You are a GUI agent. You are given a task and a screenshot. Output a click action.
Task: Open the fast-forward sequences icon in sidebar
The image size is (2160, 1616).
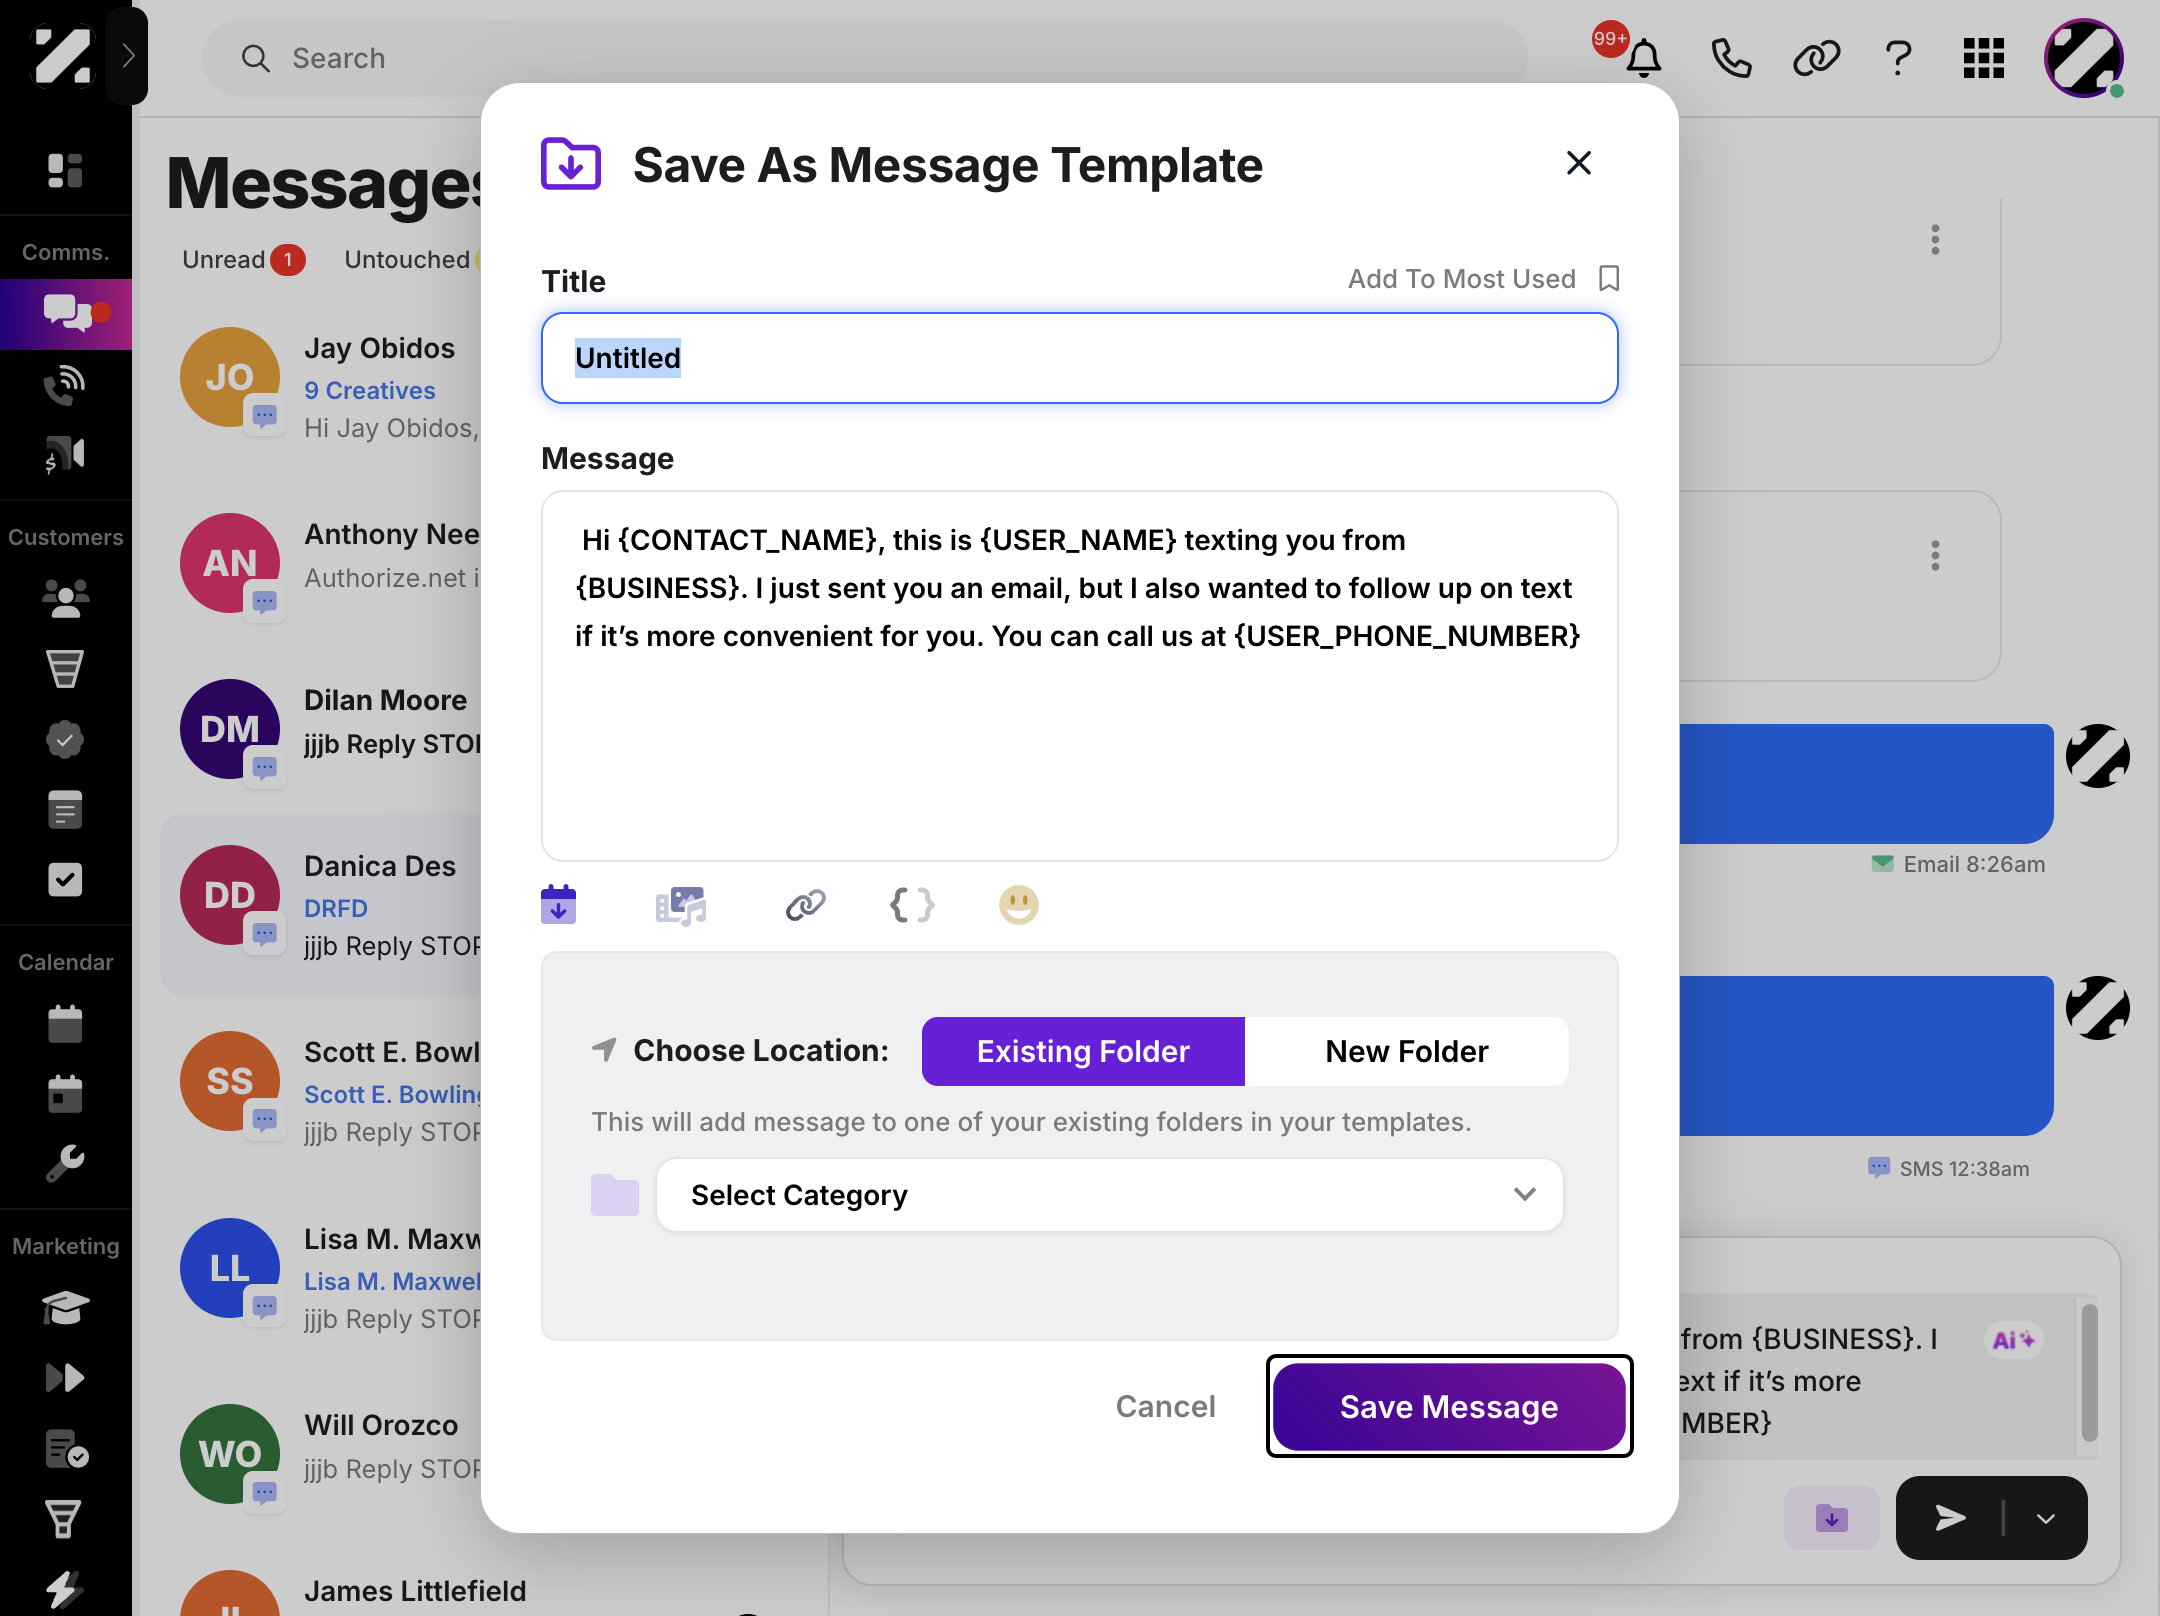coord(65,1378)
